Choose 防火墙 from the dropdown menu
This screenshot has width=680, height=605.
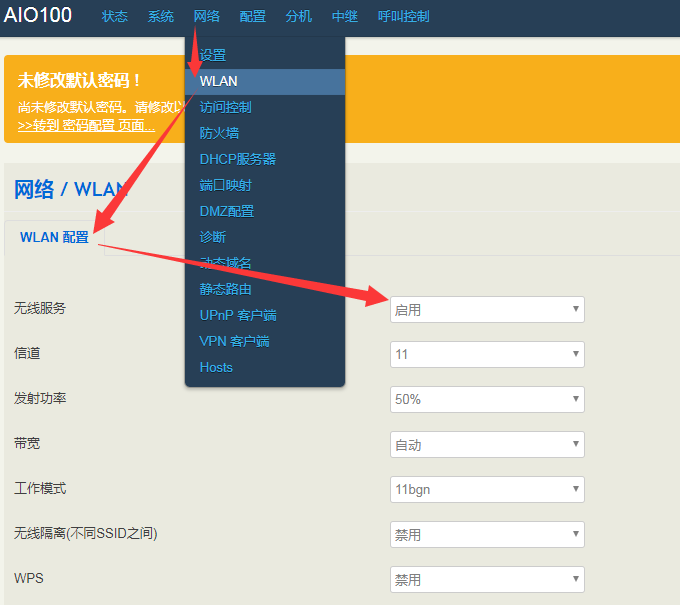click(x=265, y=134)
